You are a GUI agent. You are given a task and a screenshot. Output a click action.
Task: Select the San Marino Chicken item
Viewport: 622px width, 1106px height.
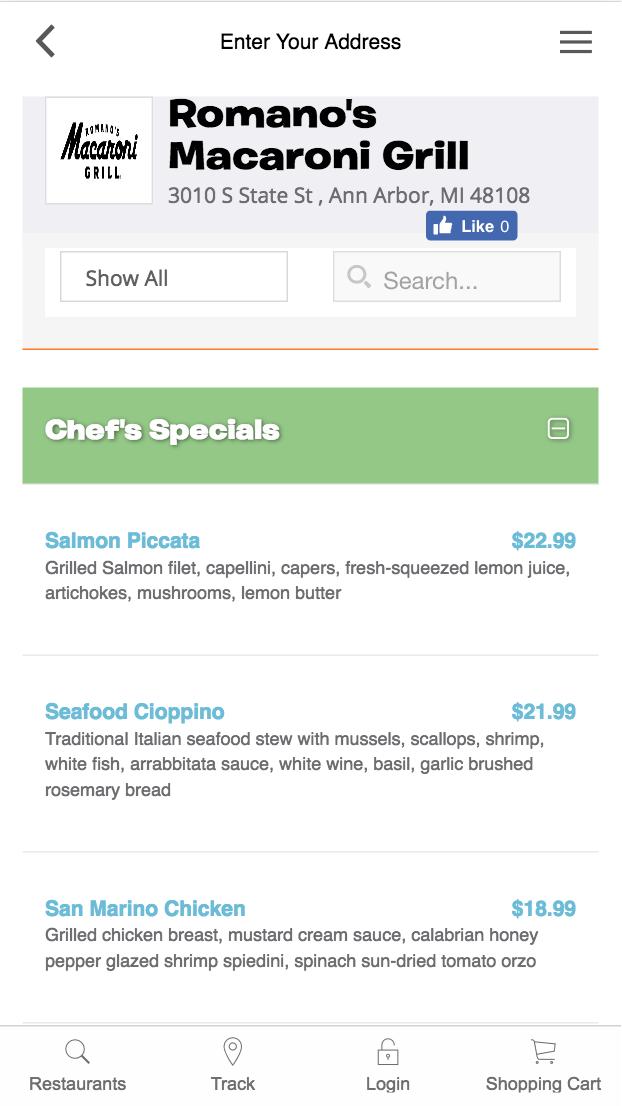click(145, 909)
